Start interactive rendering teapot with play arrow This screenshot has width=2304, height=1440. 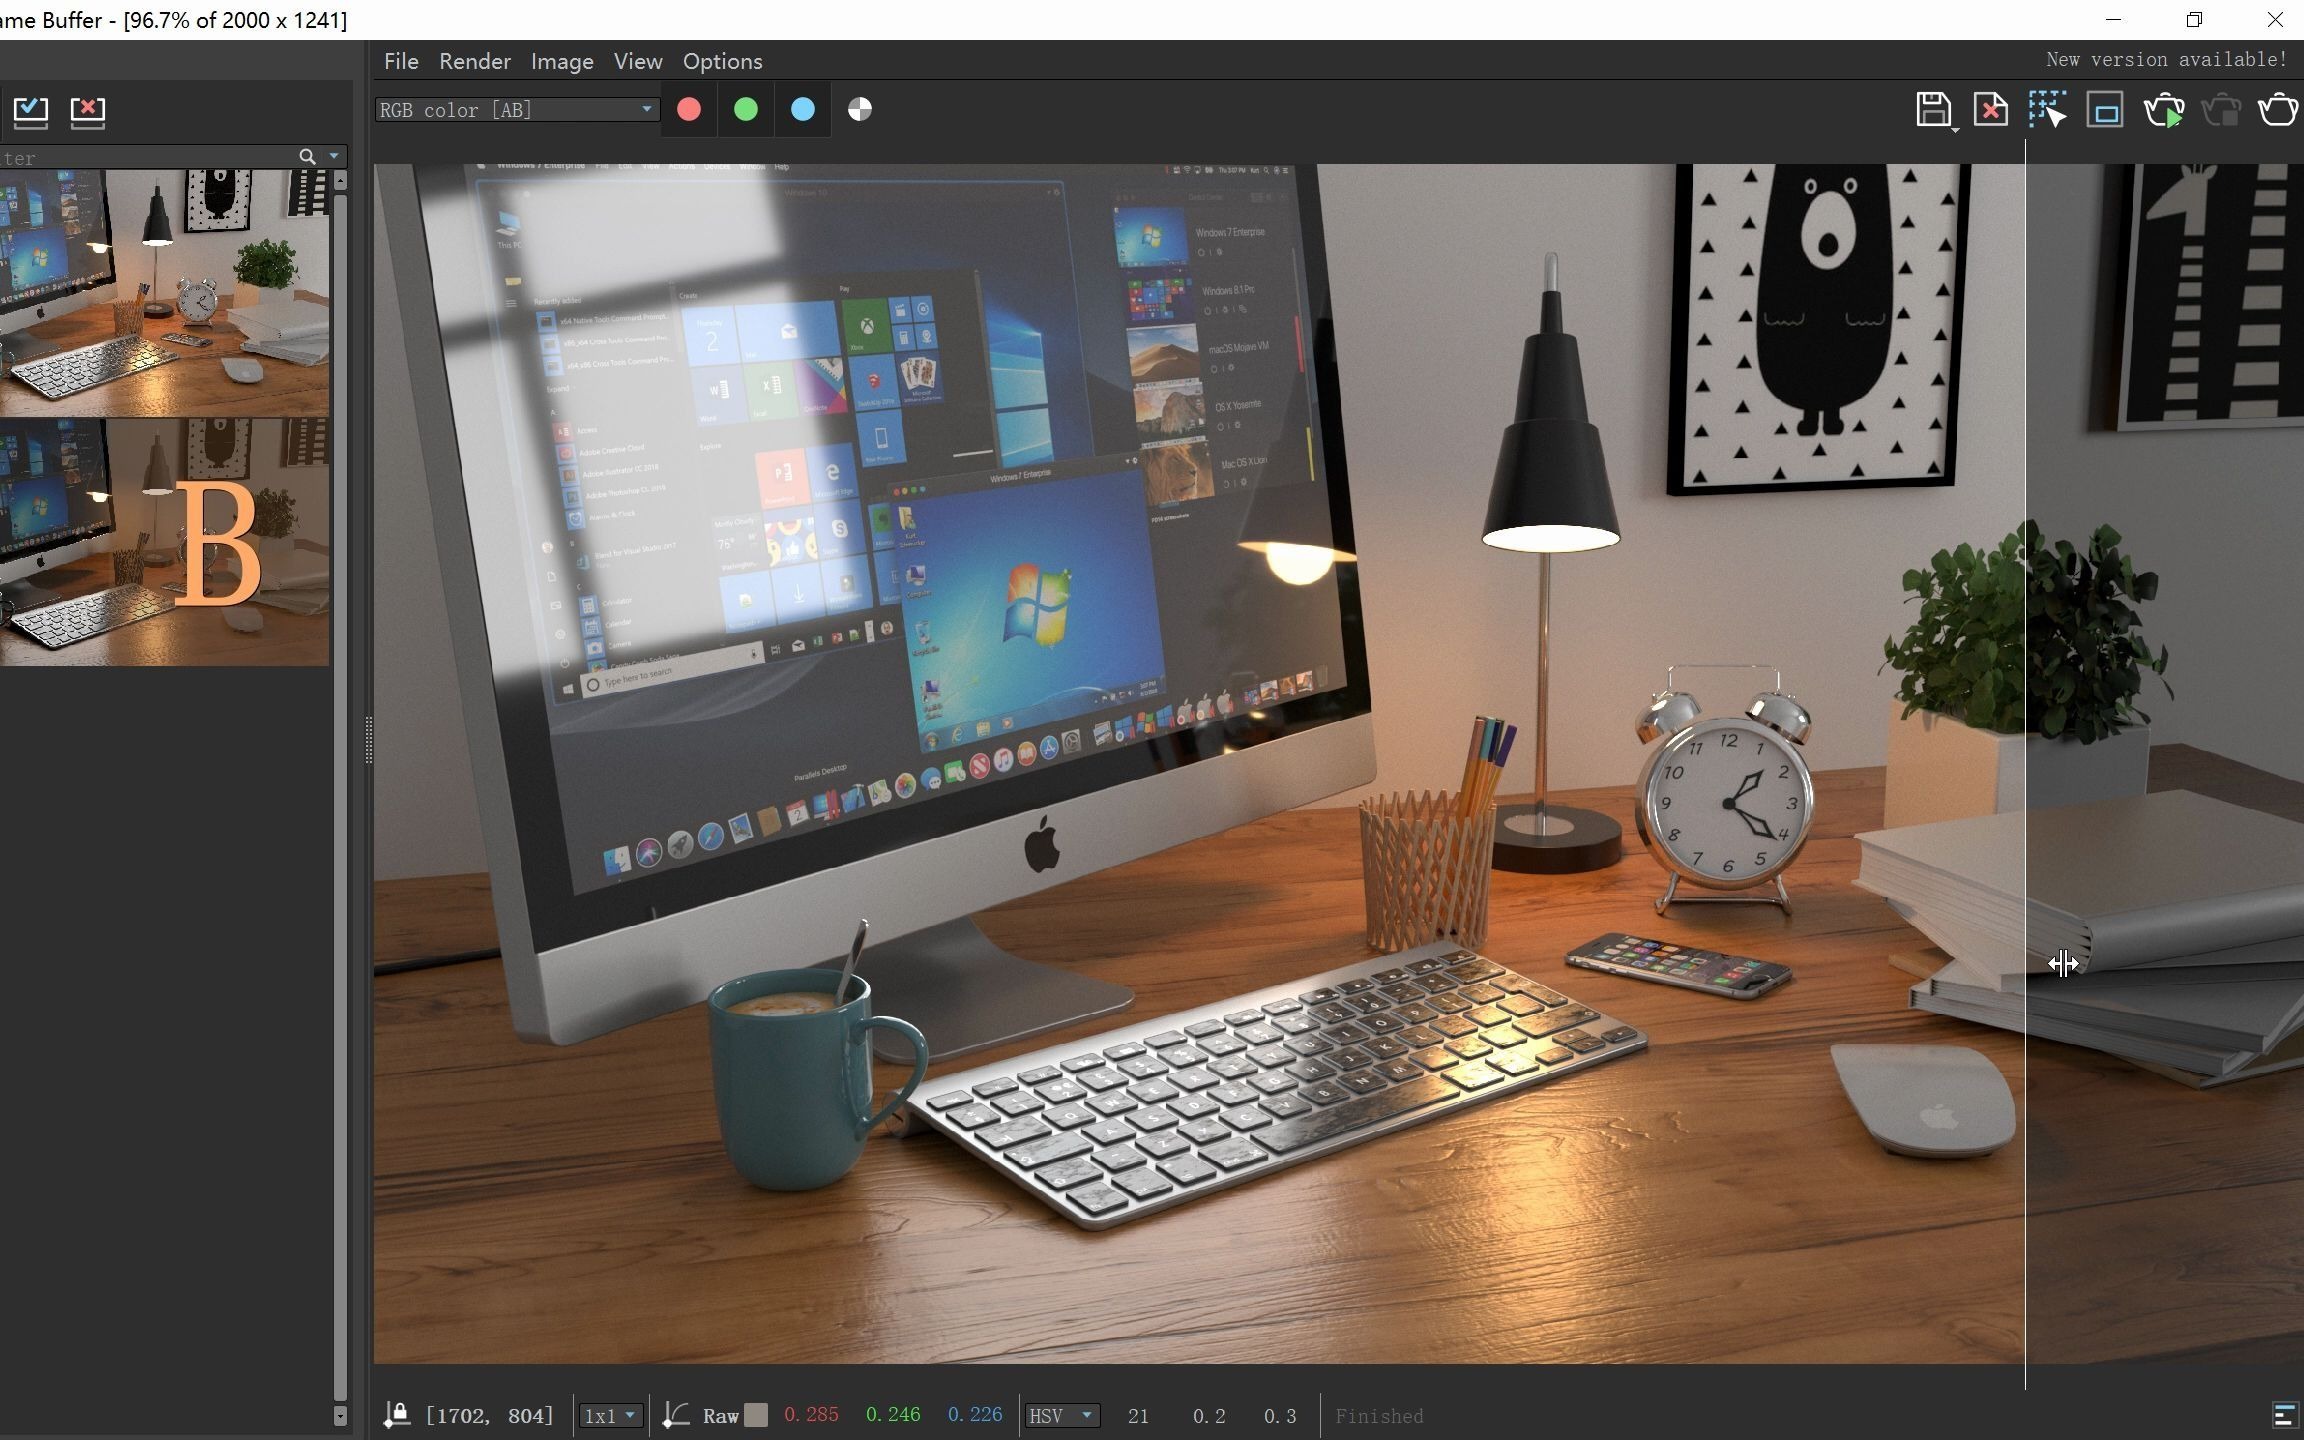tap(2163, 110)
